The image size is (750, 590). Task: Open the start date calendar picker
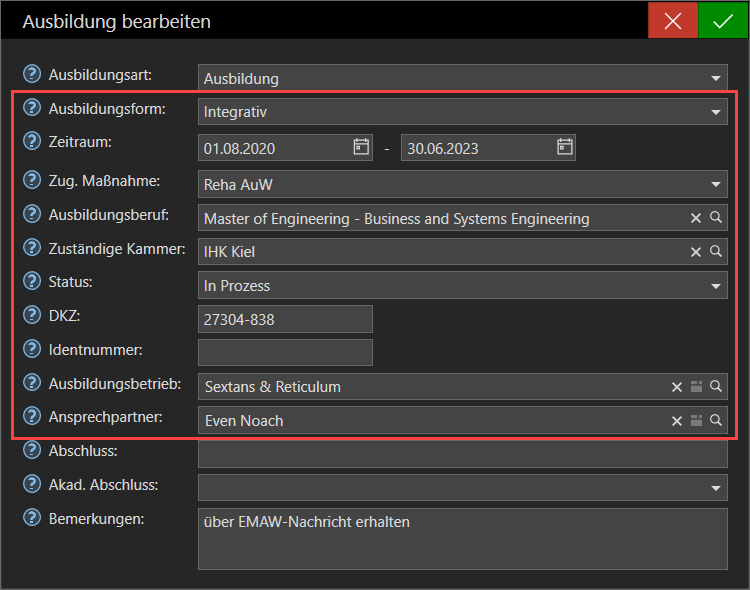click(x=361, y=147)
